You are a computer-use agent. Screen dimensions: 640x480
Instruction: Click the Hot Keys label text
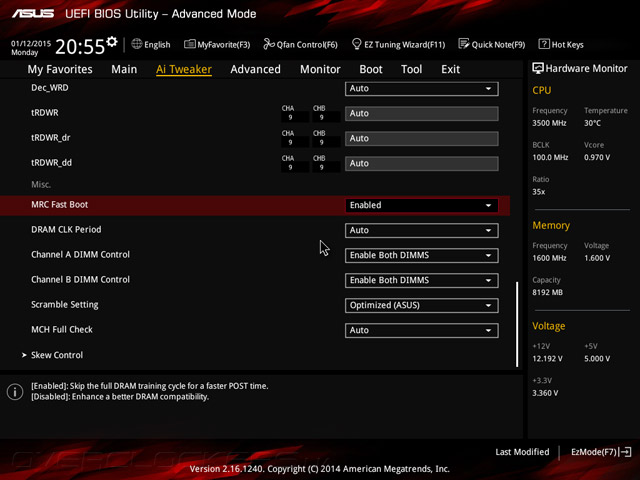point(567,44)
